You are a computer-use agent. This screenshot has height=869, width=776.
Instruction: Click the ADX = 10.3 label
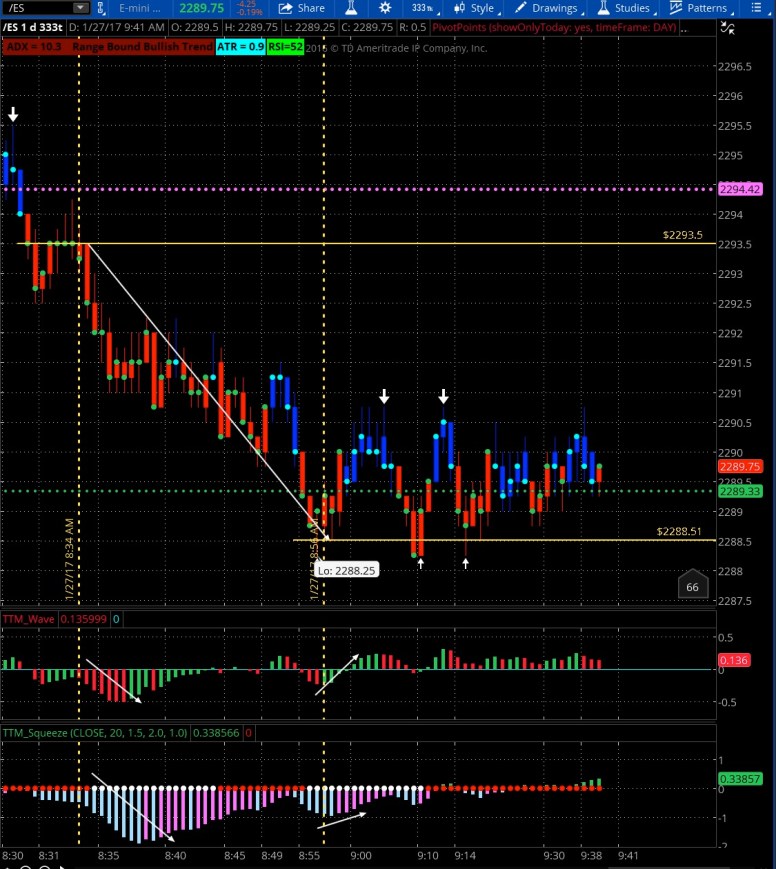click(34, 47)
